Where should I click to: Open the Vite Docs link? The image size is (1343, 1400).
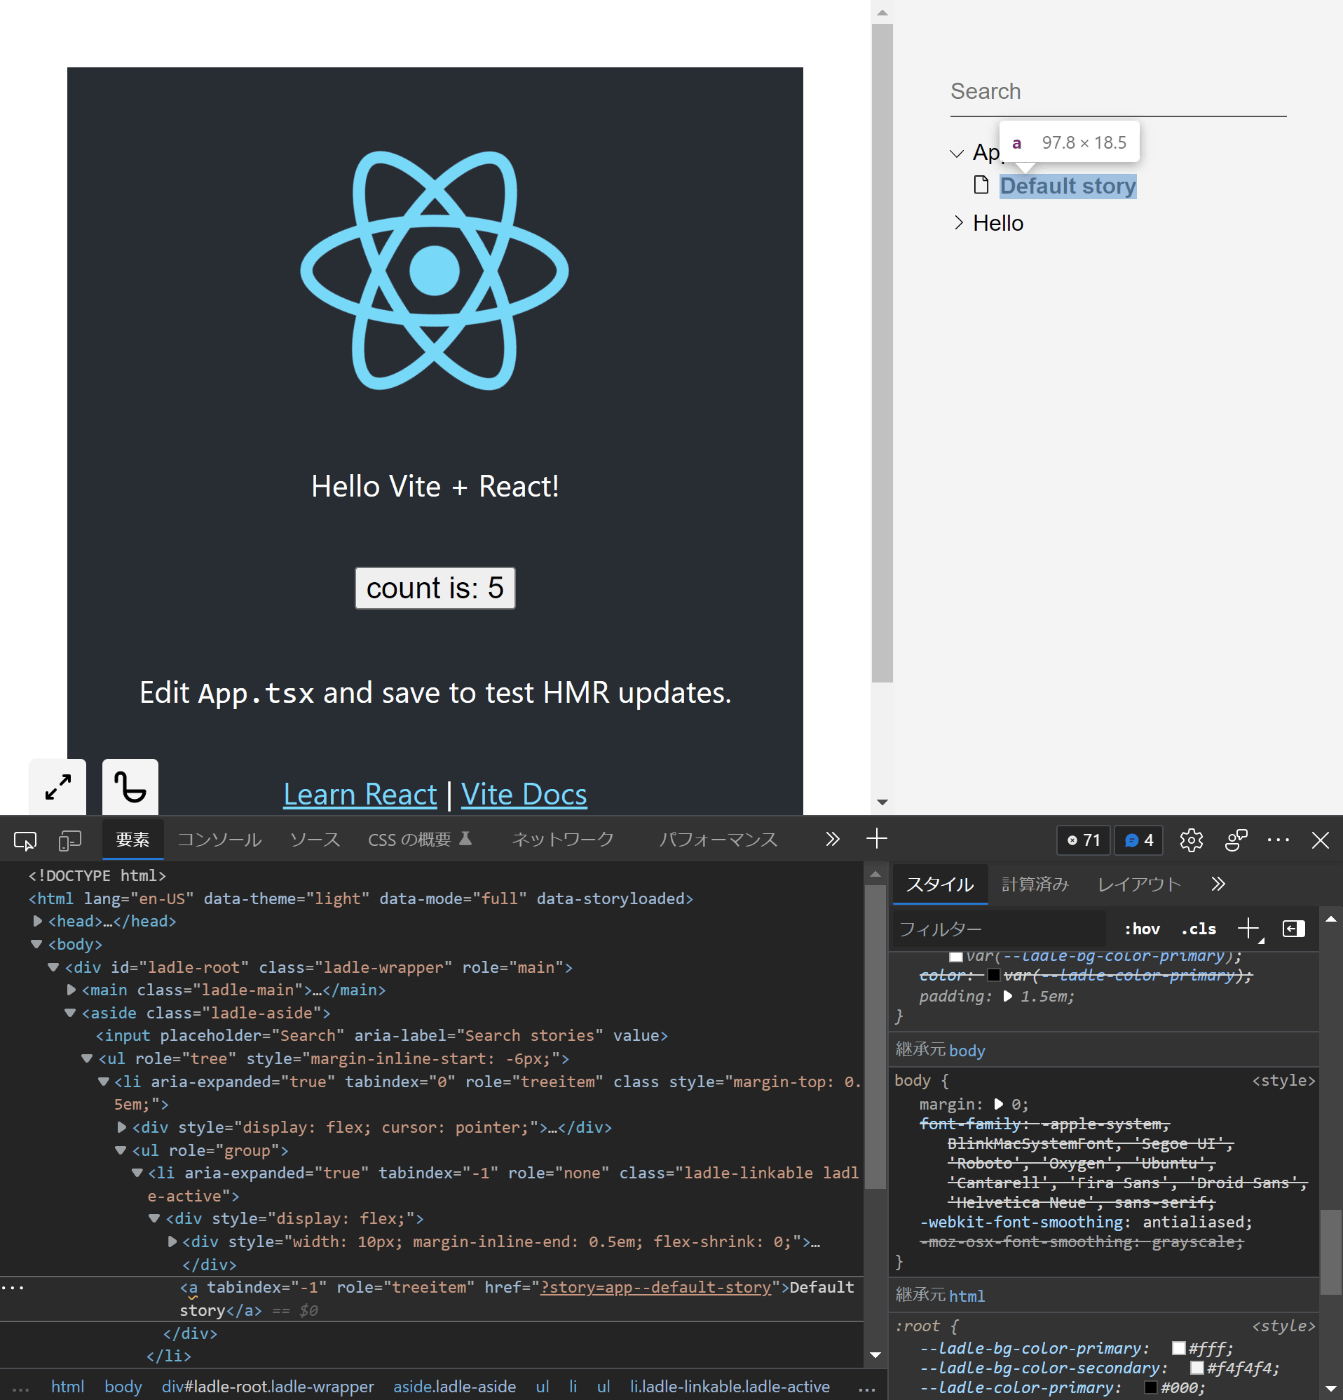click(524, 794)
